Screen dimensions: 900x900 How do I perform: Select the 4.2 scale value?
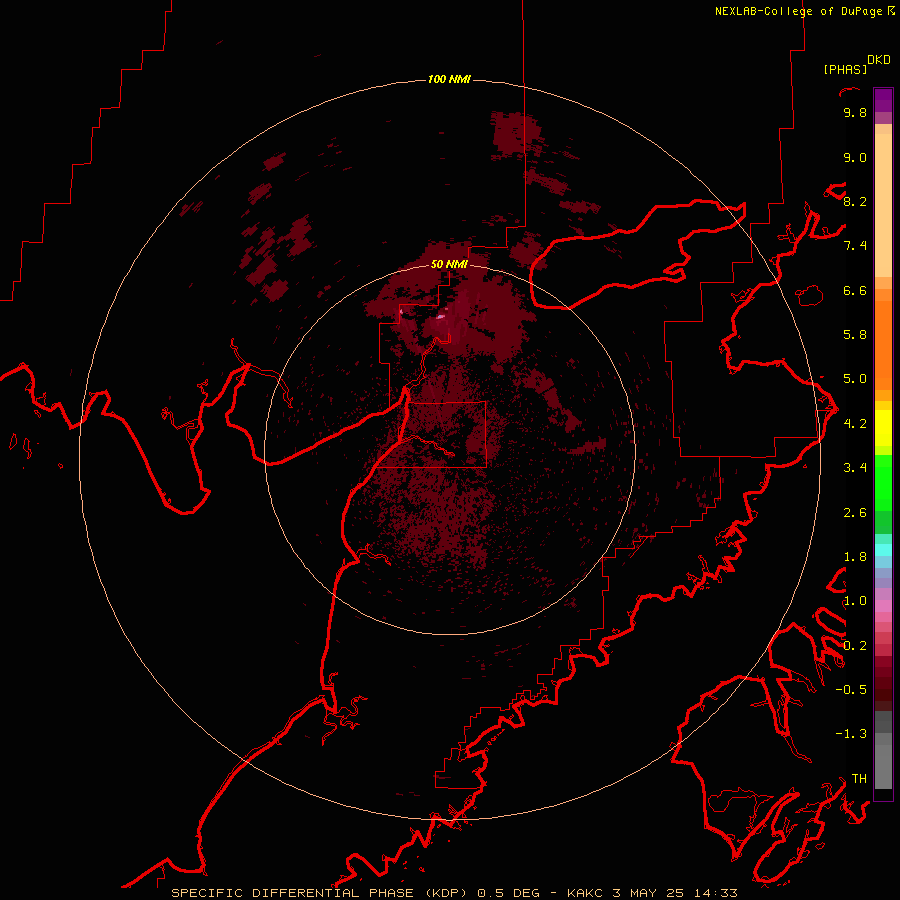coord(855,424)
